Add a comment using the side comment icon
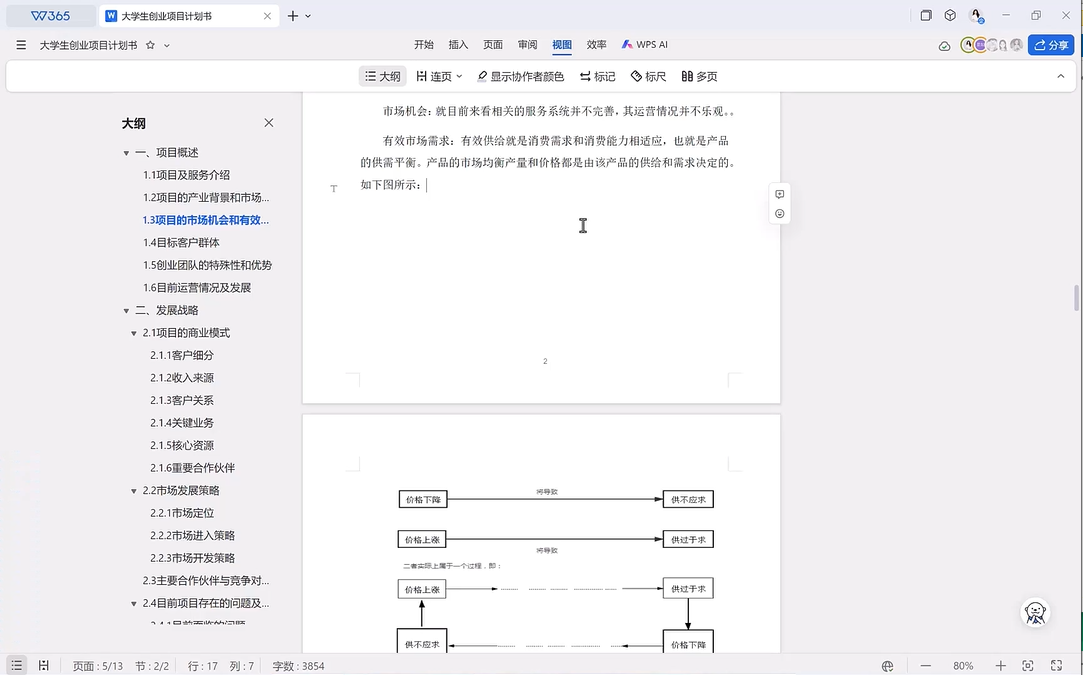Image resolution: width=1083 pixels, height=675 pixels. tap(780, 194)
